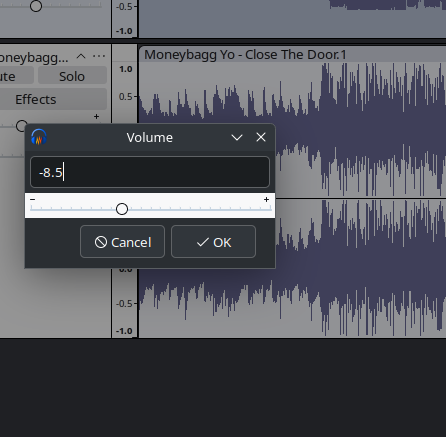Screen dimensions: 446x437
Task: Open the track ellipsis options menu
Action: tap(99, 56)
